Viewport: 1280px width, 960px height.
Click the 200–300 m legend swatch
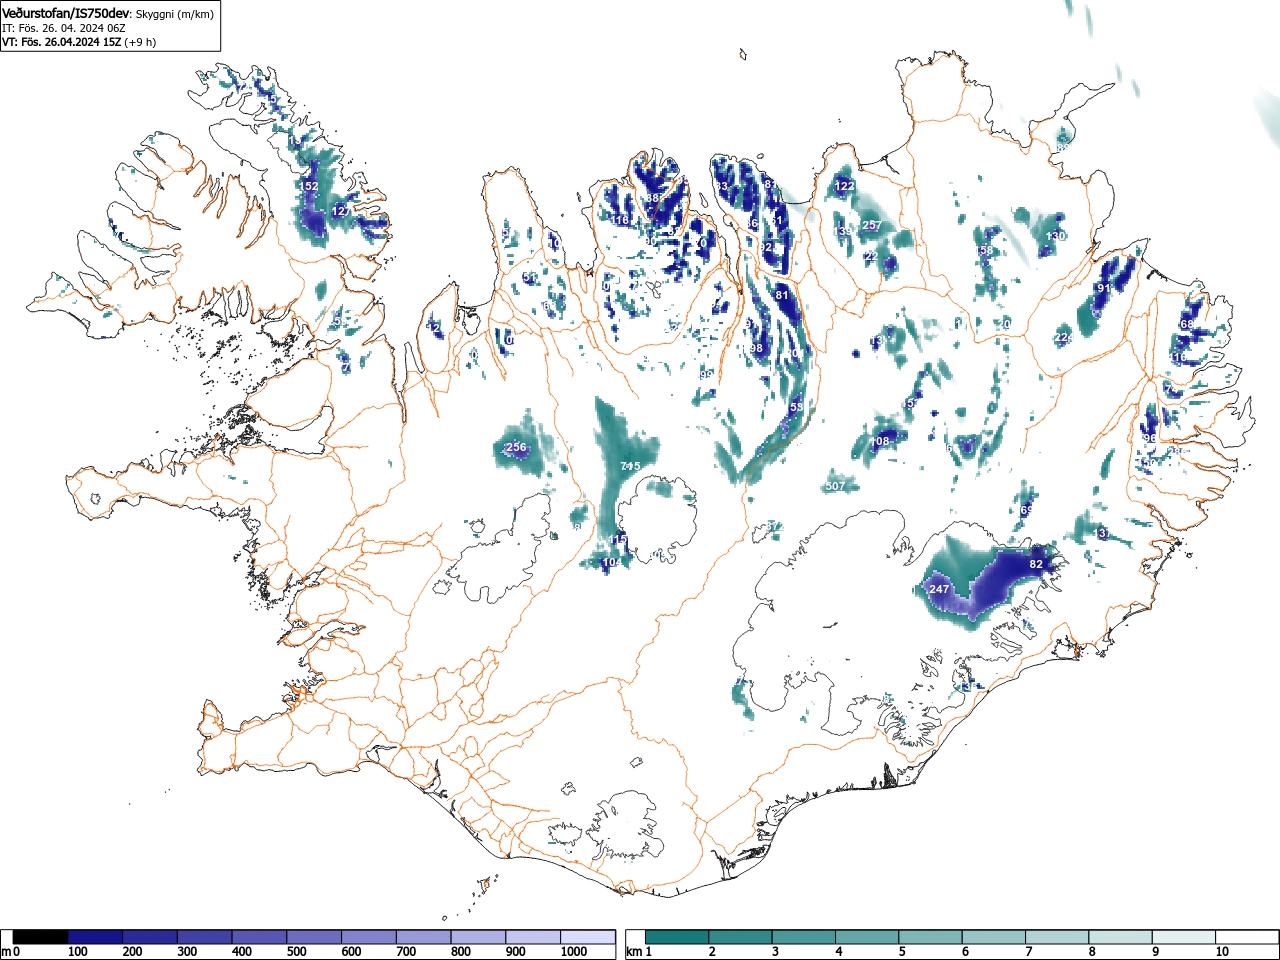[150, 937]
